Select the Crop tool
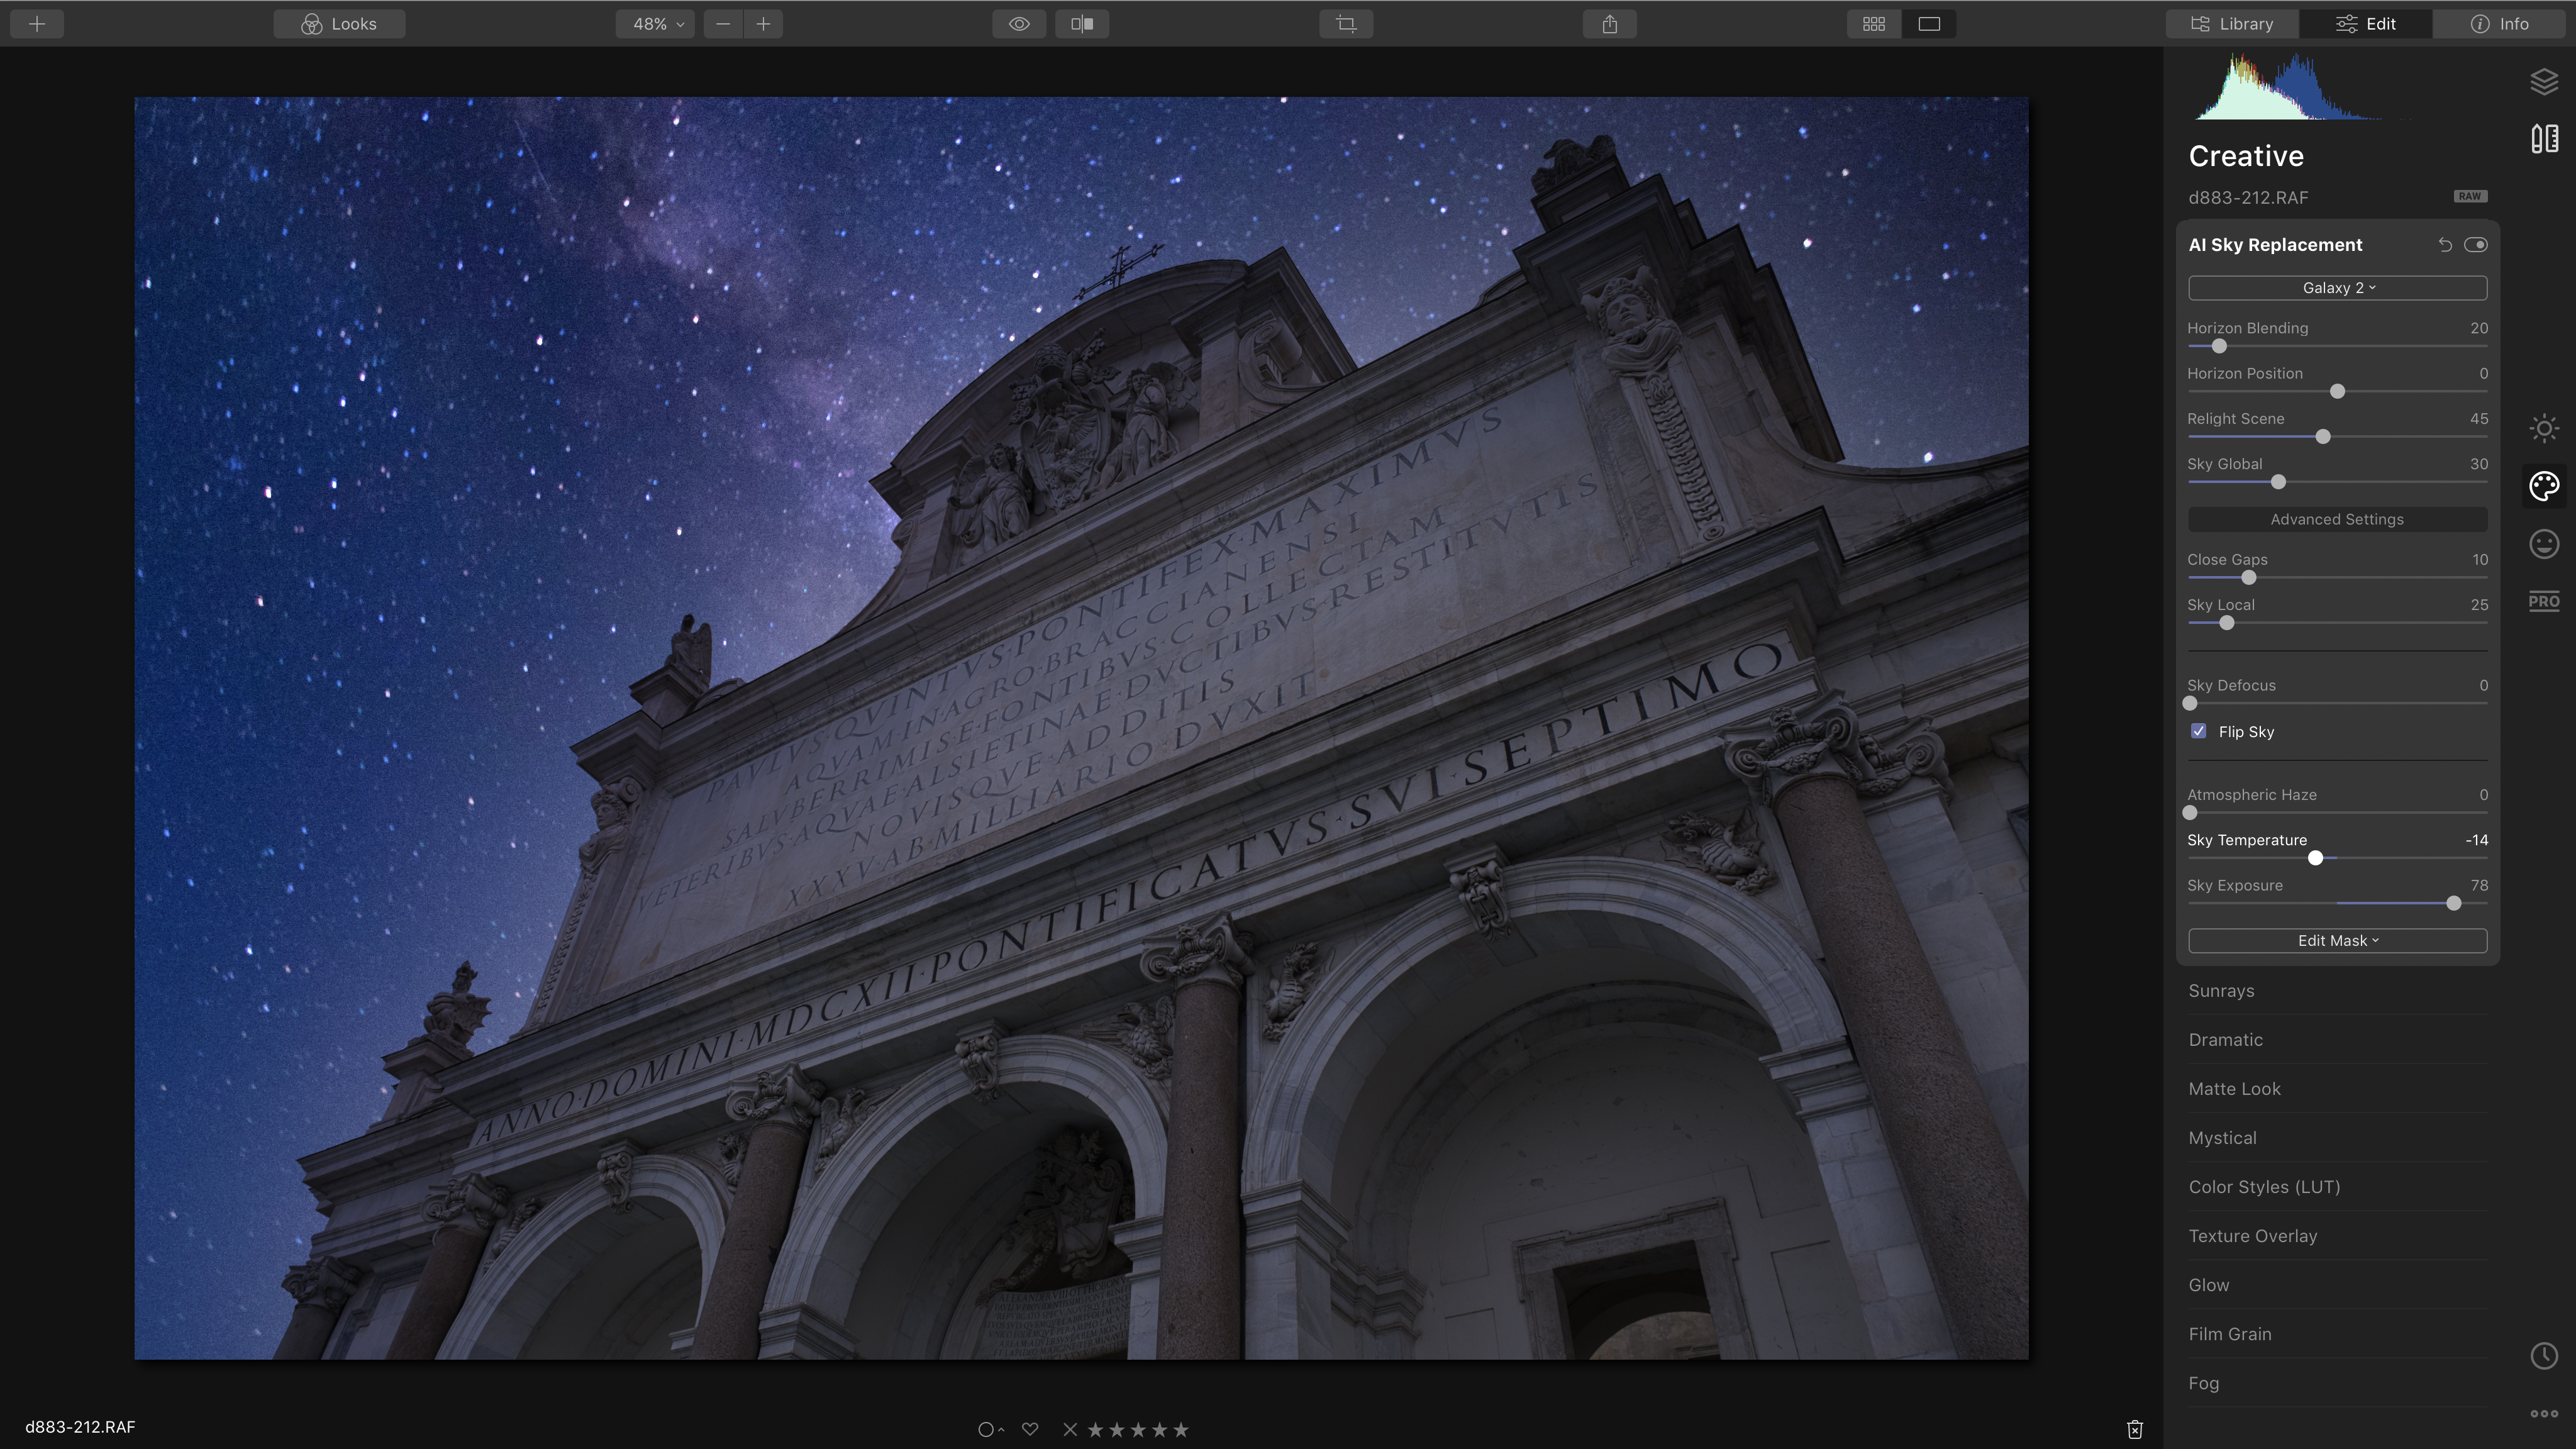Viewport: 2576px width, 1449px height. (1346, 24)
